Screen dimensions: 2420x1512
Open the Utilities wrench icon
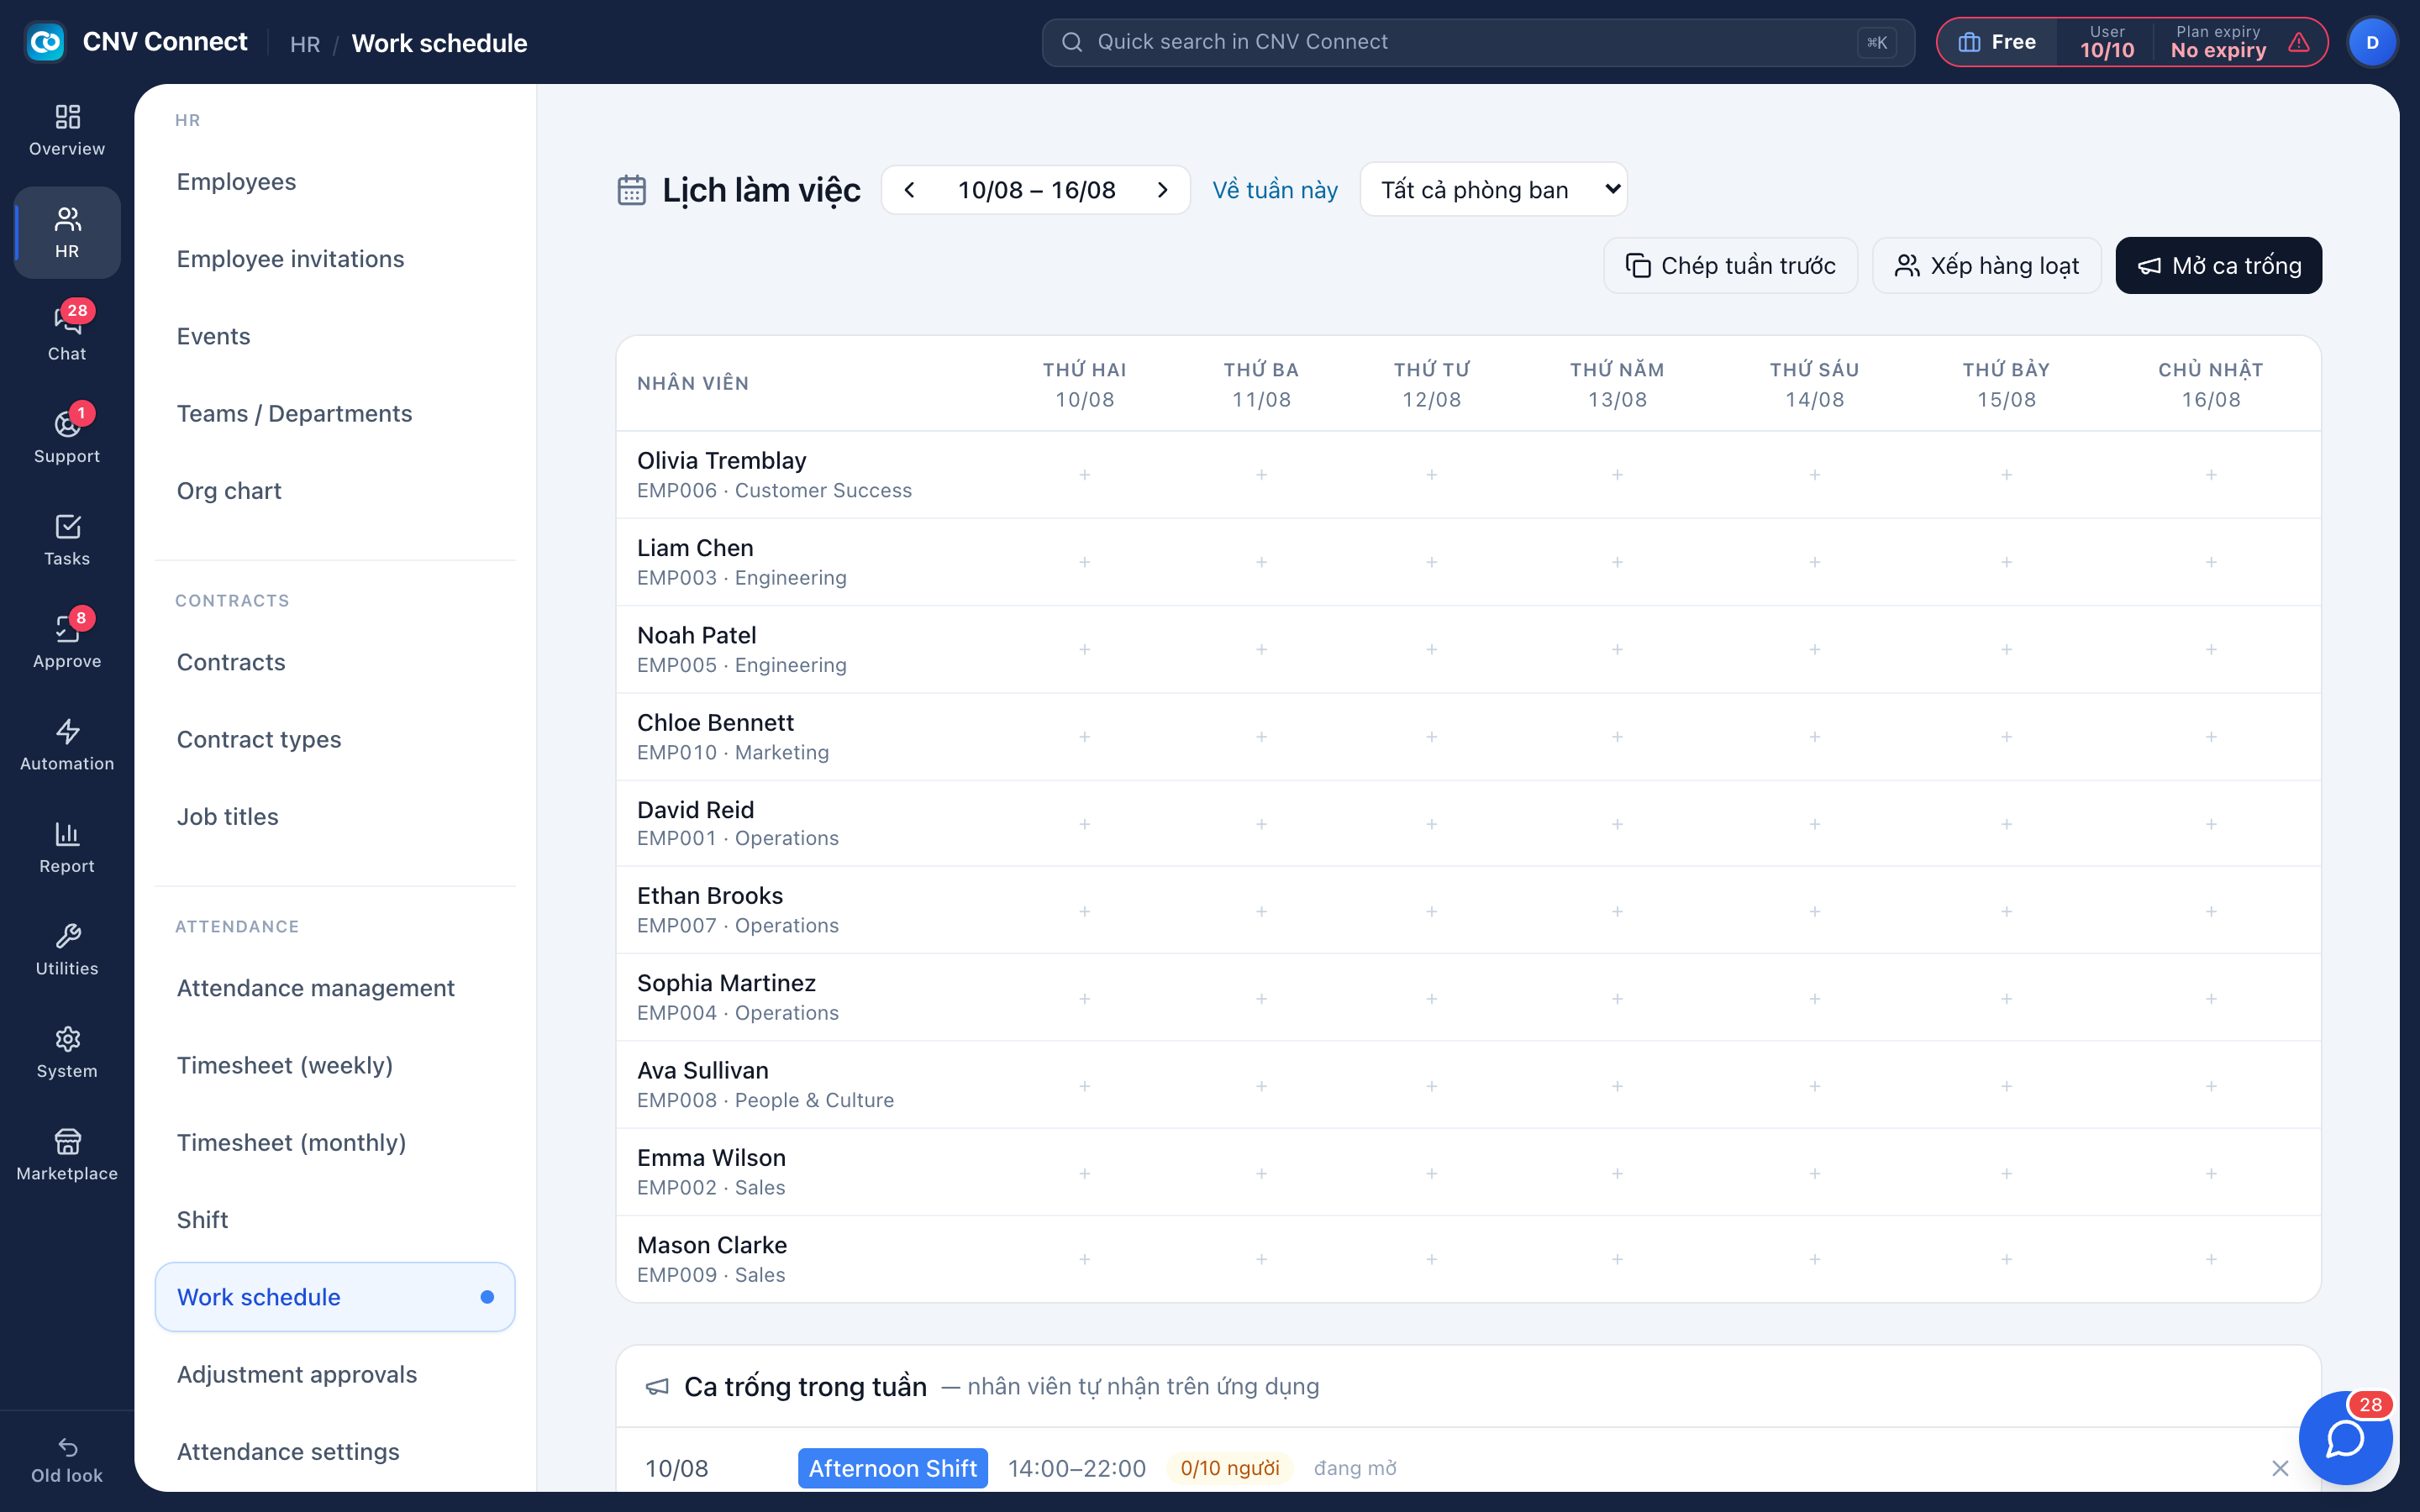(x=67, y=950)
